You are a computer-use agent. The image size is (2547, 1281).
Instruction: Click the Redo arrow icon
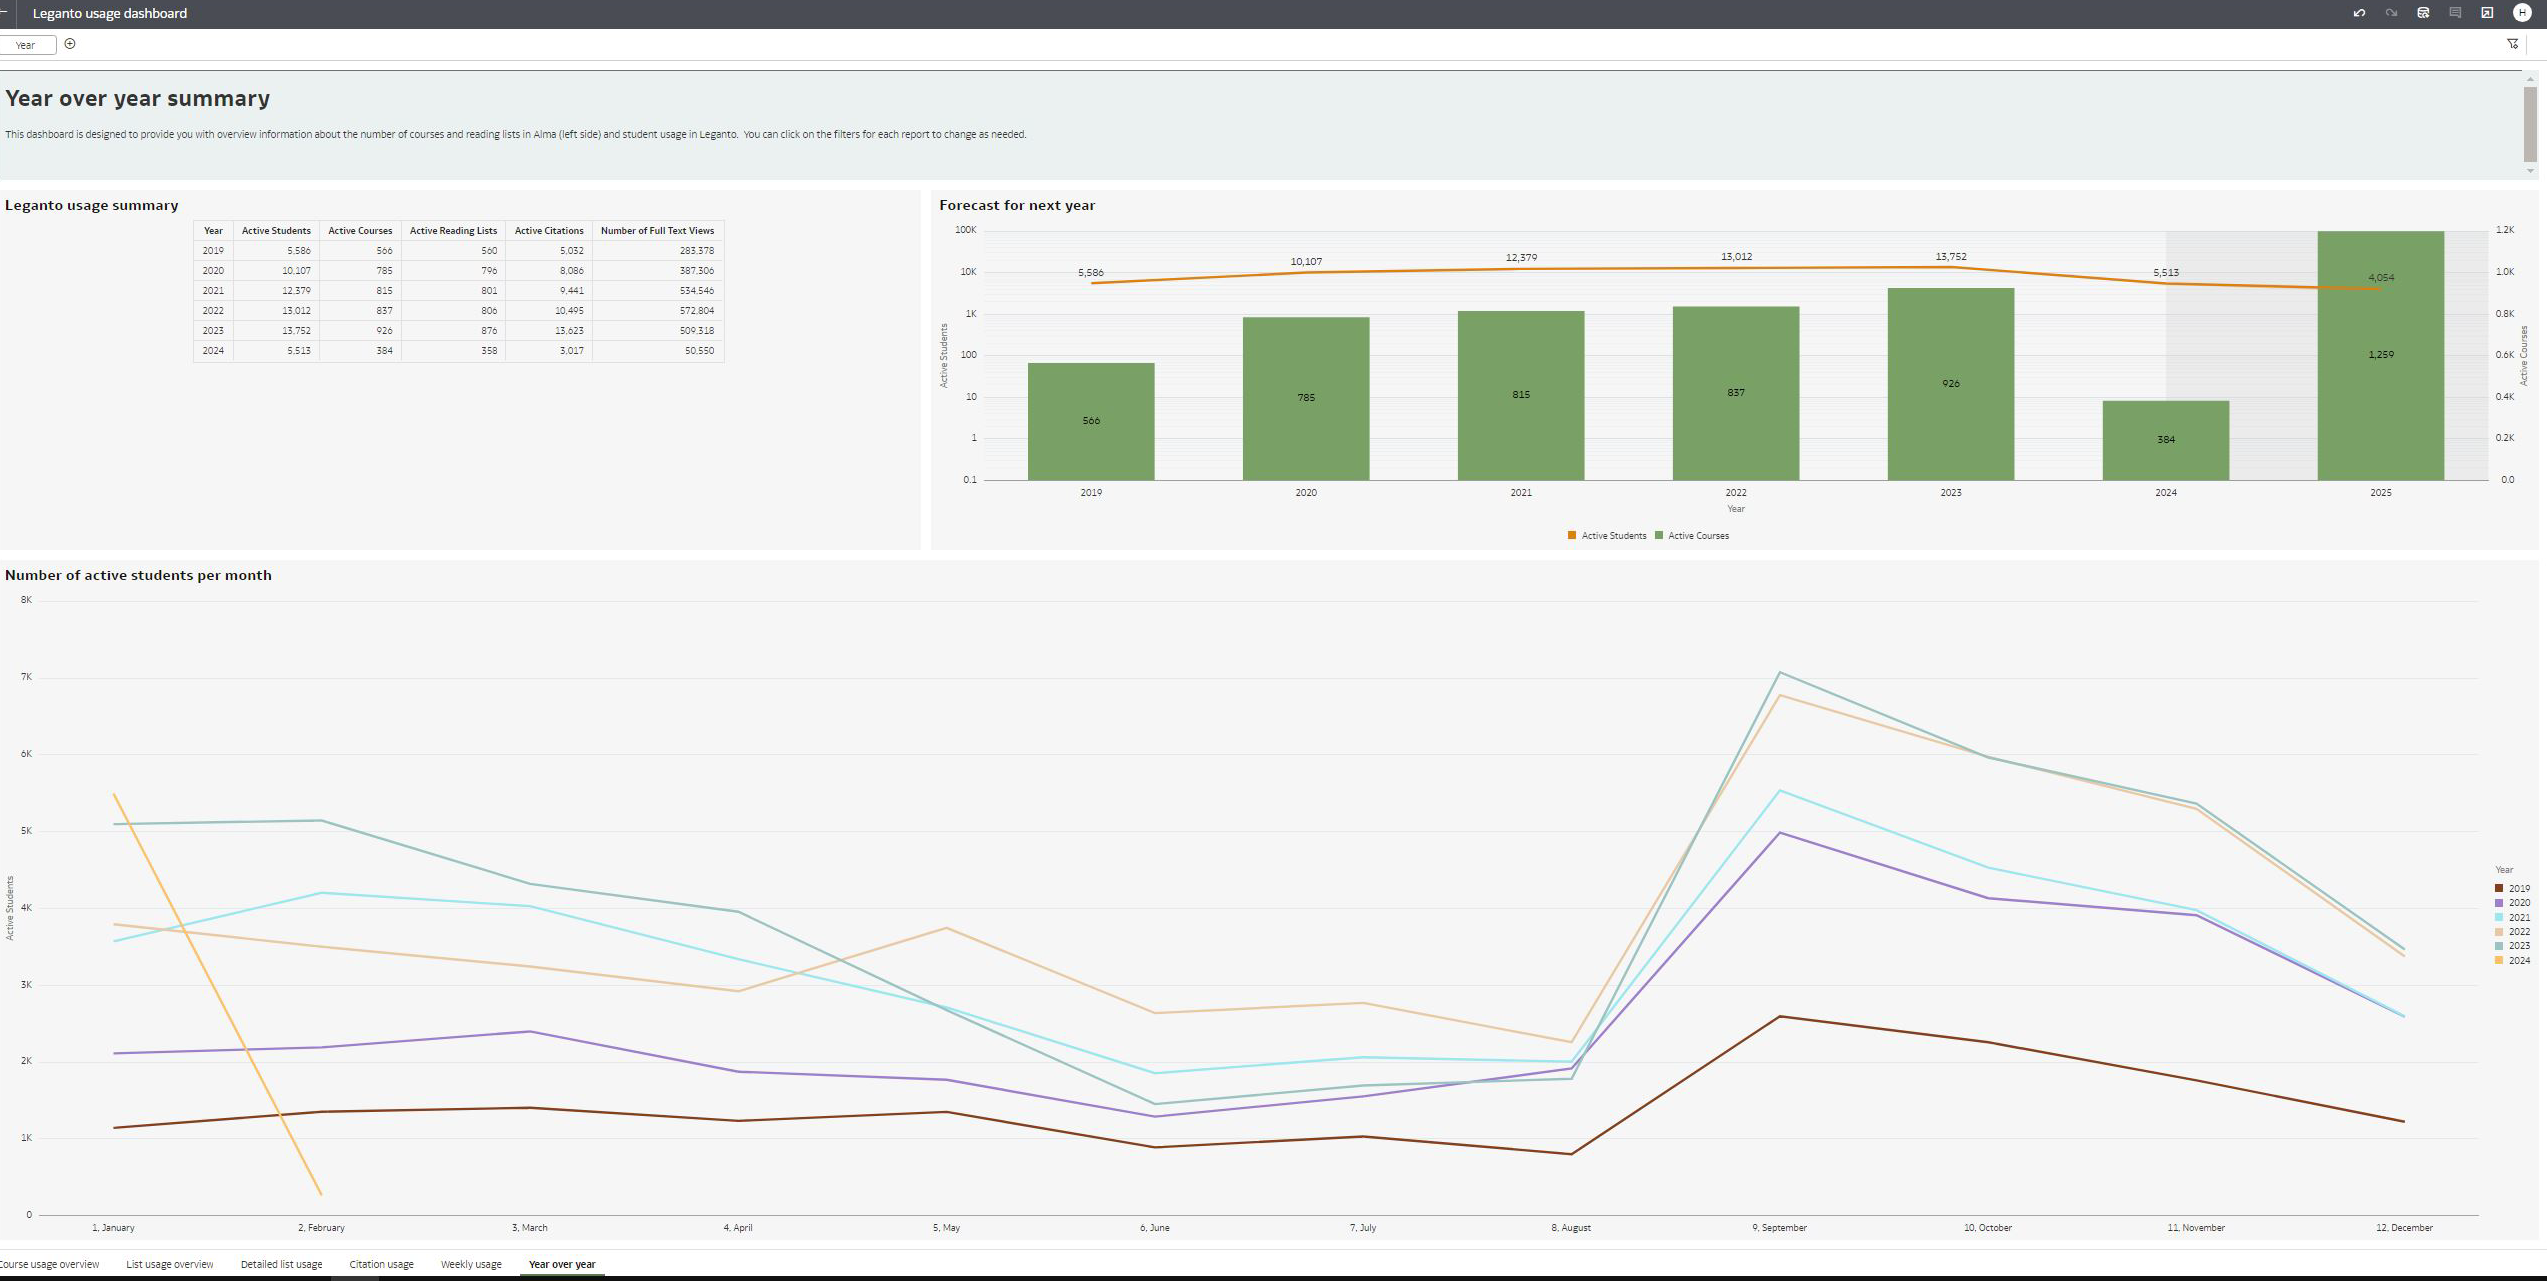pos(2391,13)
